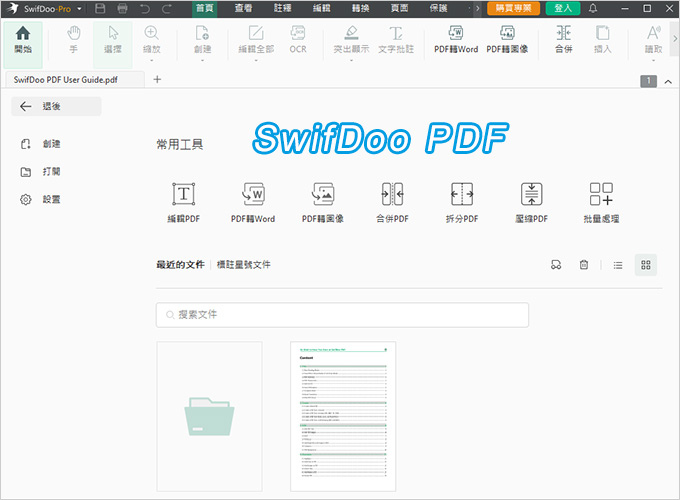Open the recent PDF contents thumbnail
680x500 pixels.
343,416
